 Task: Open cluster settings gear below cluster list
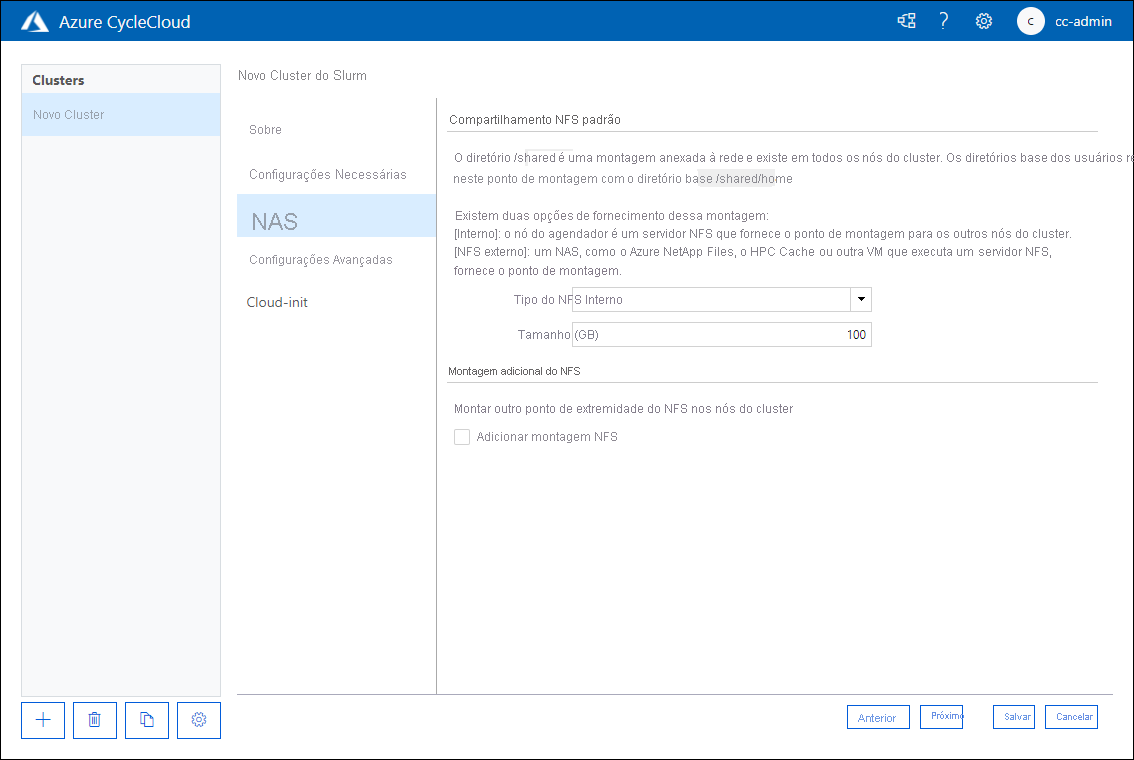pyautogui.click(x=198, y=720)
